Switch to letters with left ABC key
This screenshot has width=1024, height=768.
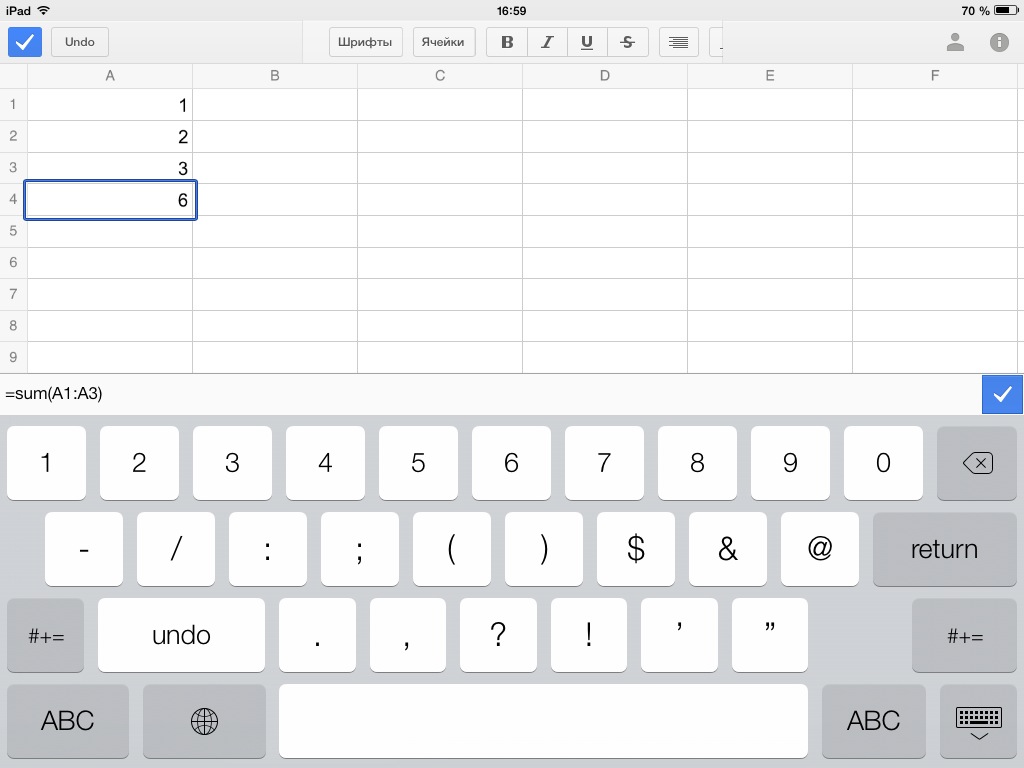coord(68,721)
